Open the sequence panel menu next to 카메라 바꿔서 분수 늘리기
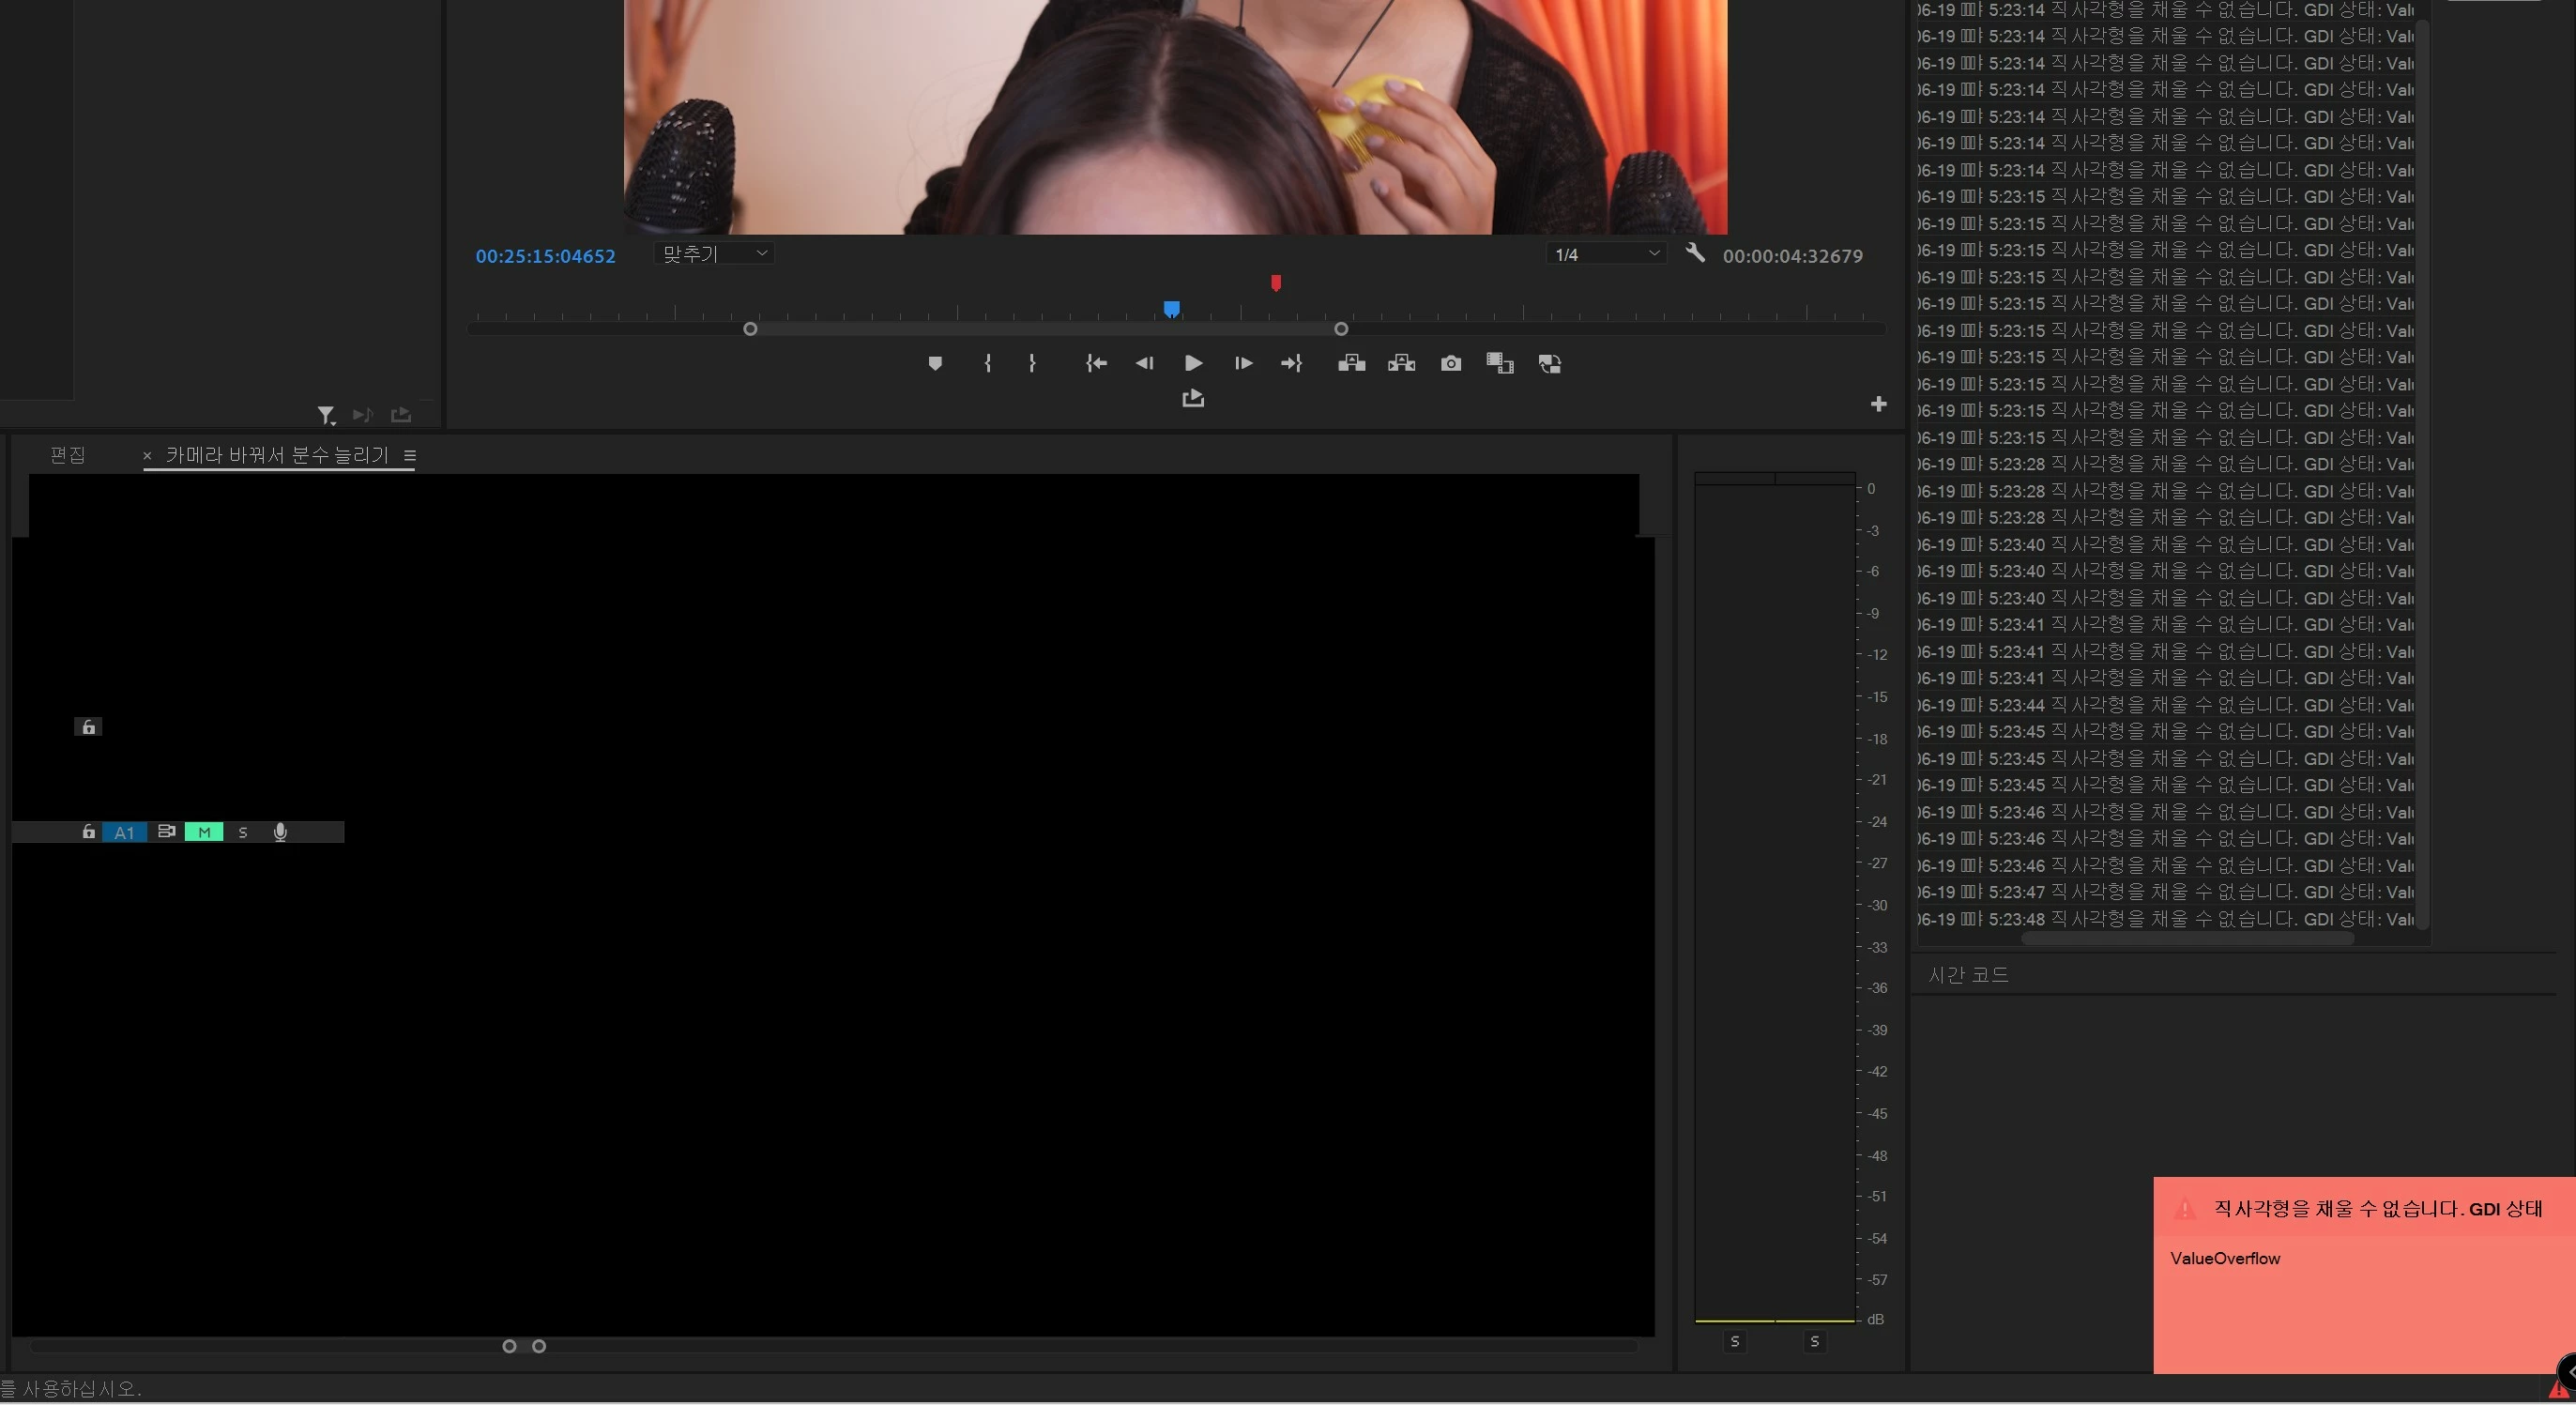The image size is (2576, 1405). pos(409,456)
